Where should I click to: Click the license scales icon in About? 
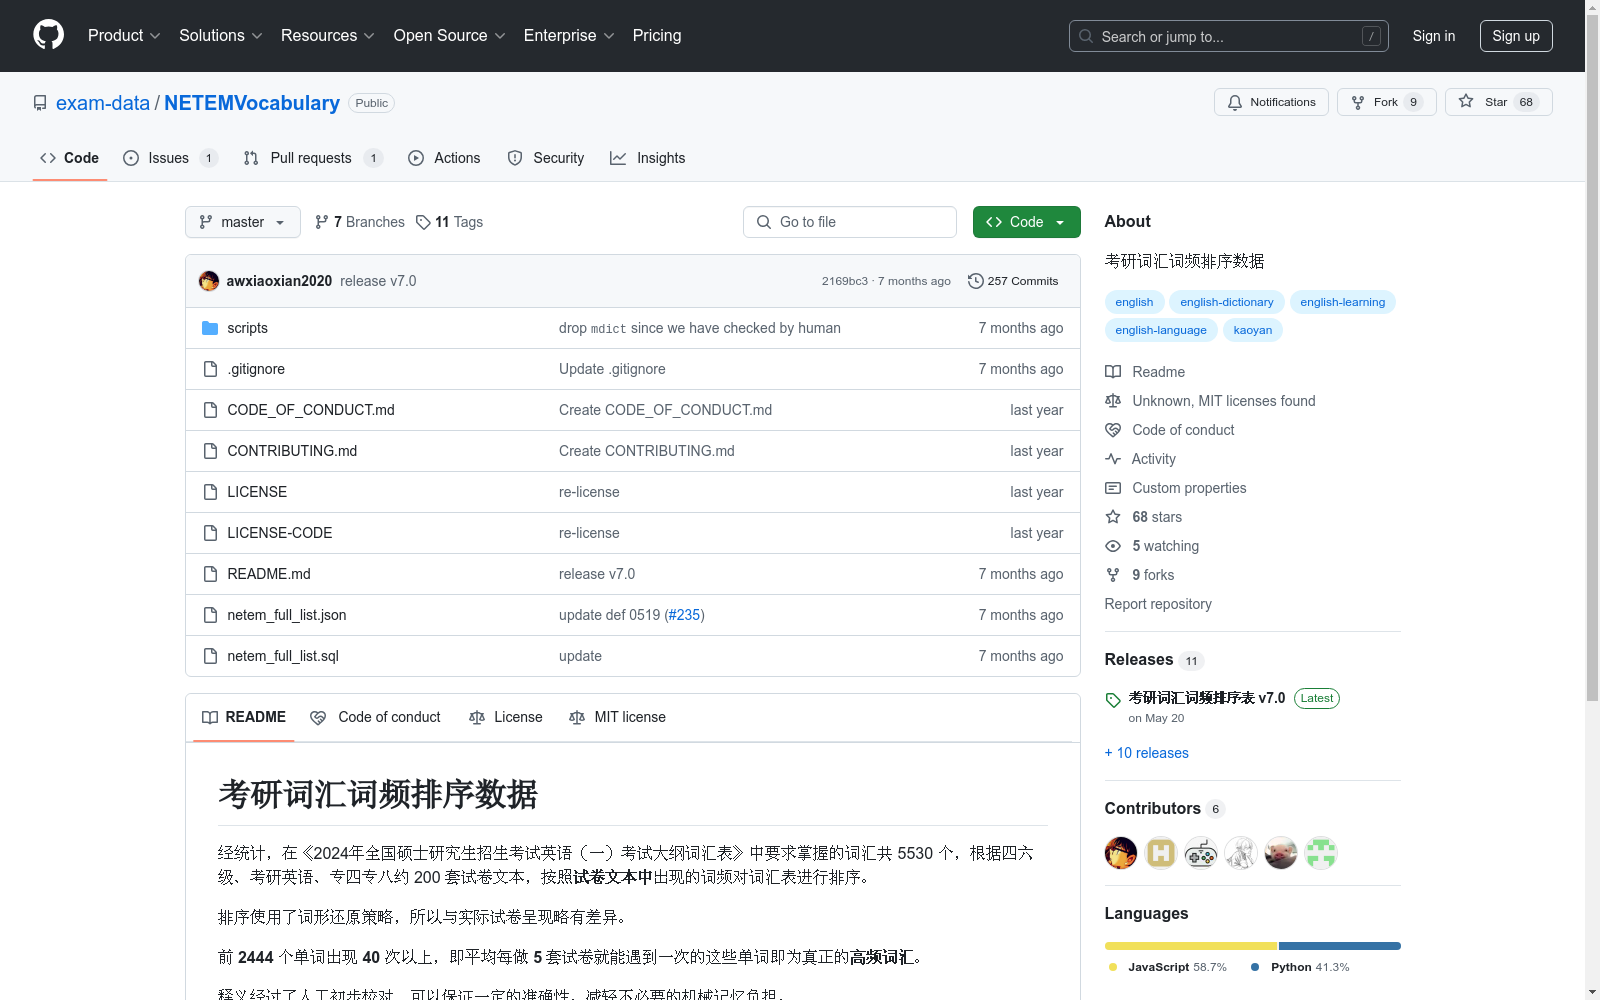click(x=1113, y=401)
